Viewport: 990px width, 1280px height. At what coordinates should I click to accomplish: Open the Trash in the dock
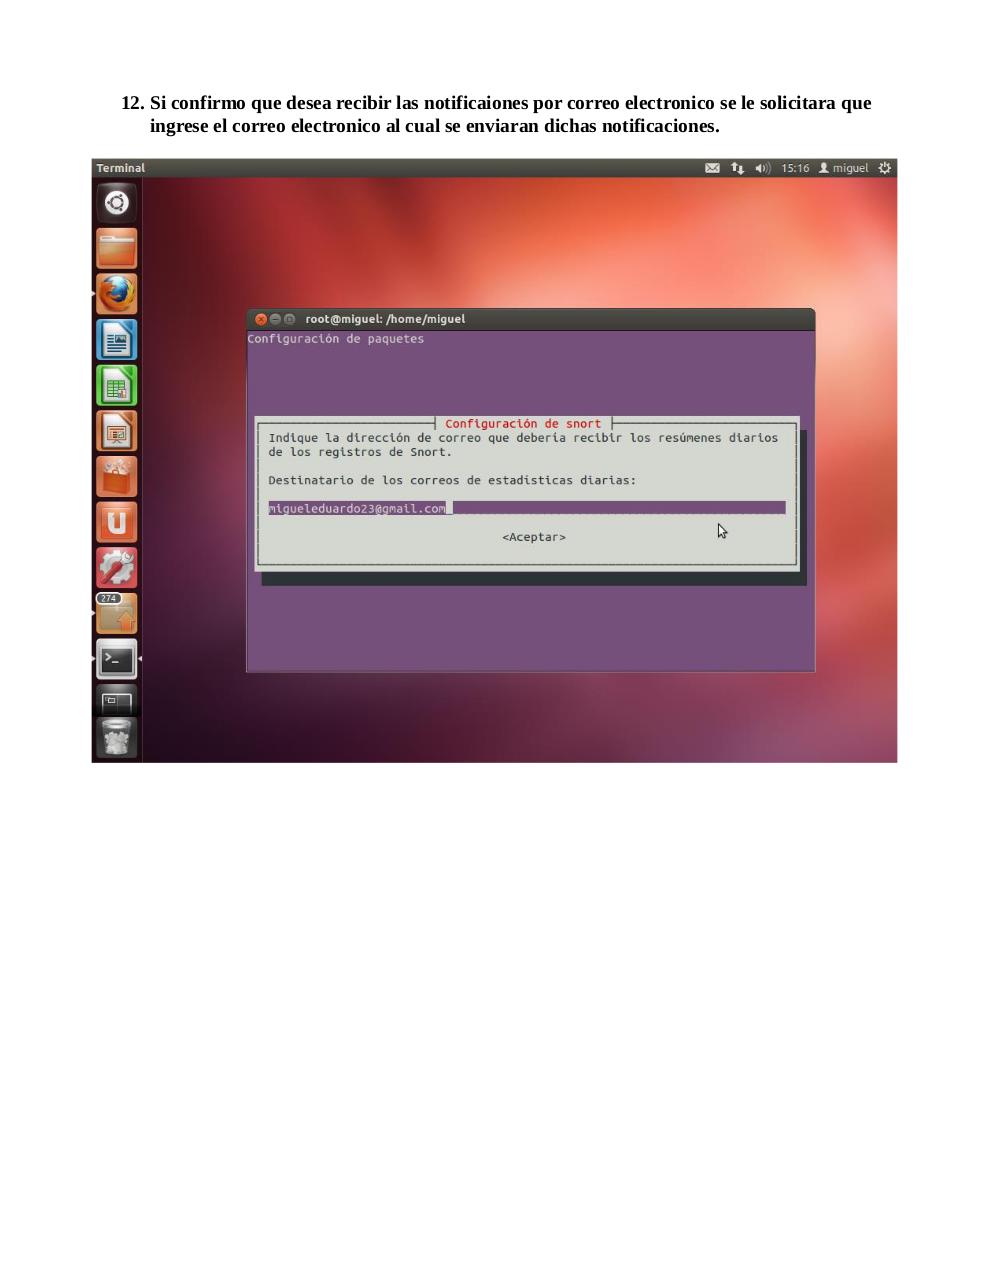[x=117, y=738]
